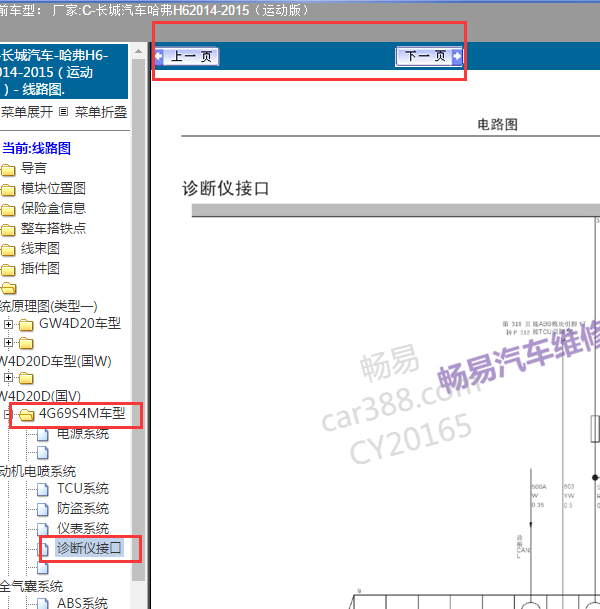
Task: Click folder icon above W4D20D车型(国W) label
Action: [26, 343]
